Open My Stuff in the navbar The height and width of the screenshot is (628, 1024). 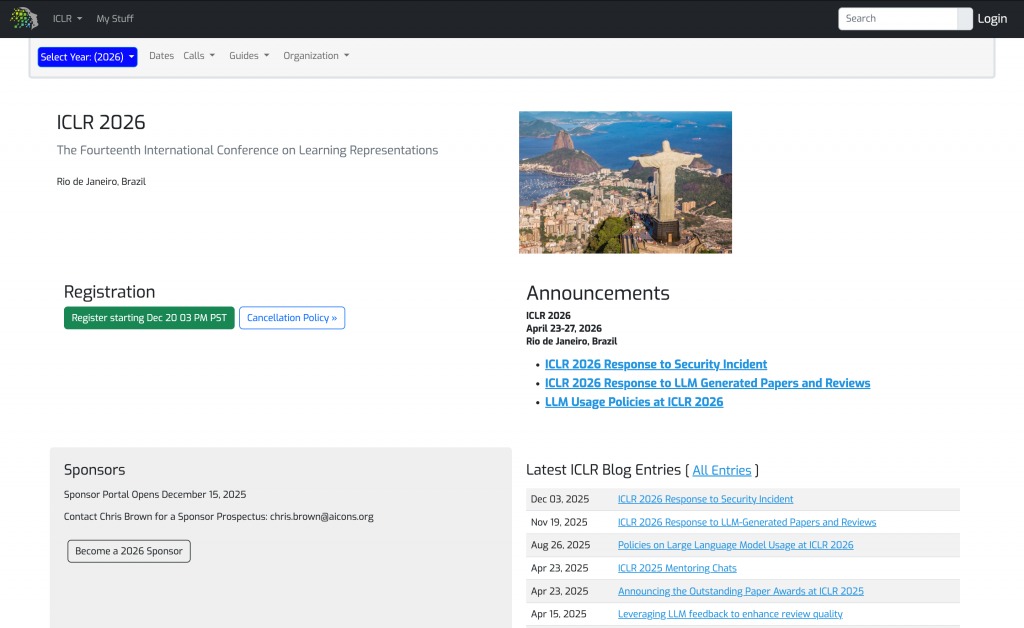tap(114, 19)
